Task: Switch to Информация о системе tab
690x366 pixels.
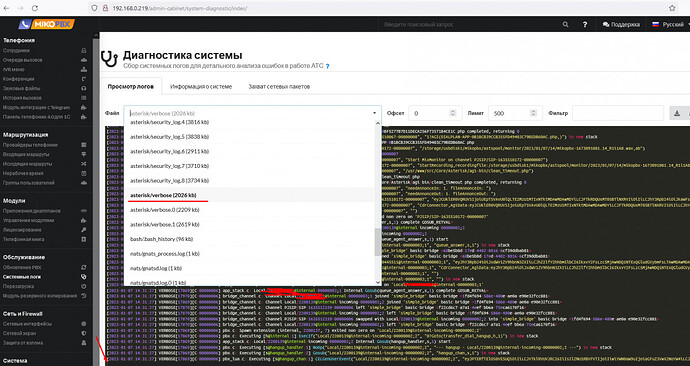Action: (x=201, y=87)
